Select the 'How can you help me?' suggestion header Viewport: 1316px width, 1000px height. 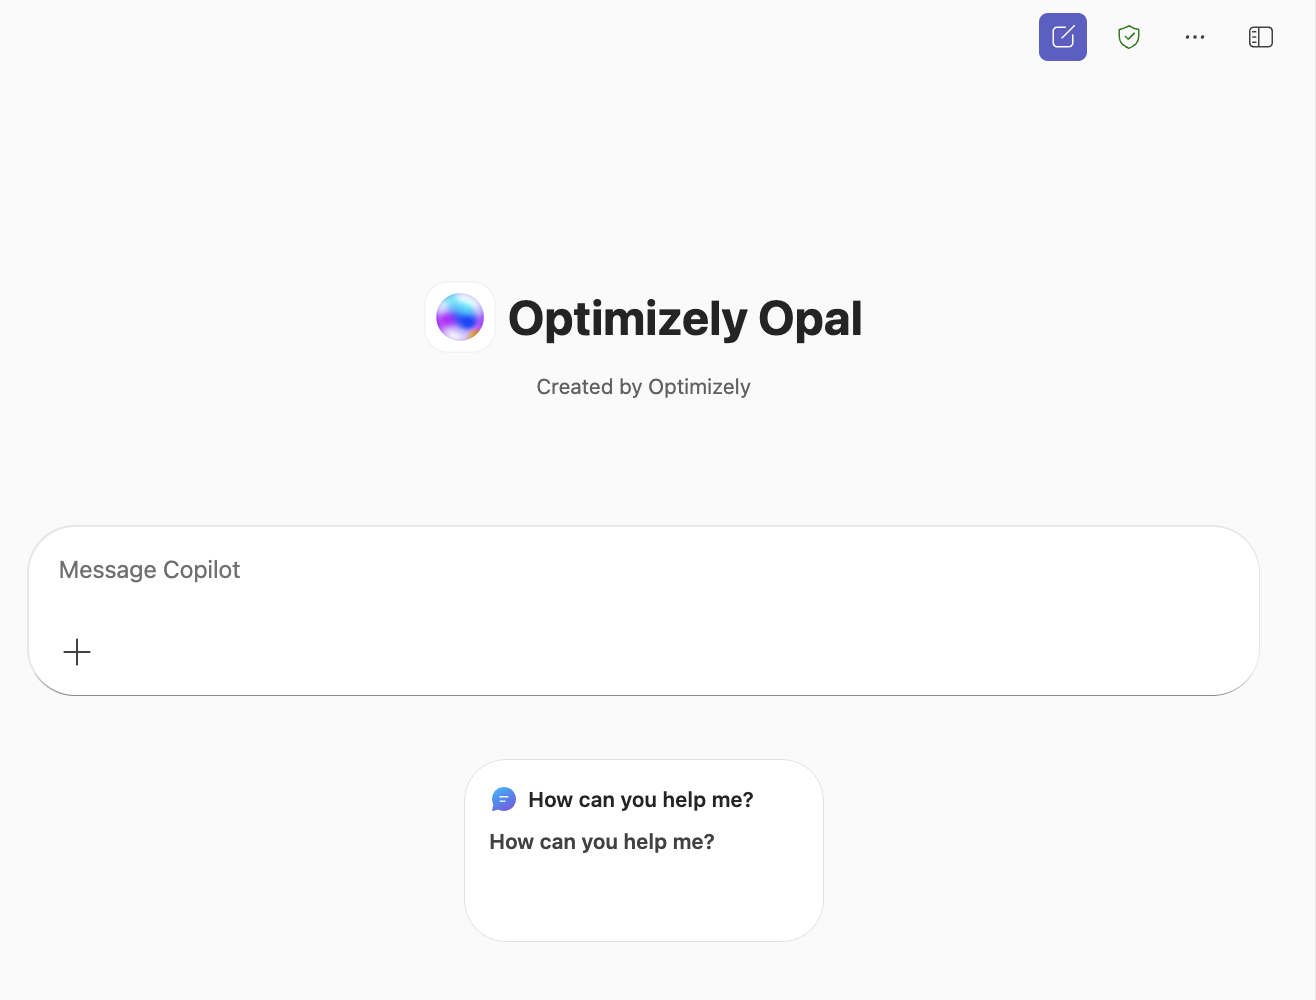click(639, 799)
